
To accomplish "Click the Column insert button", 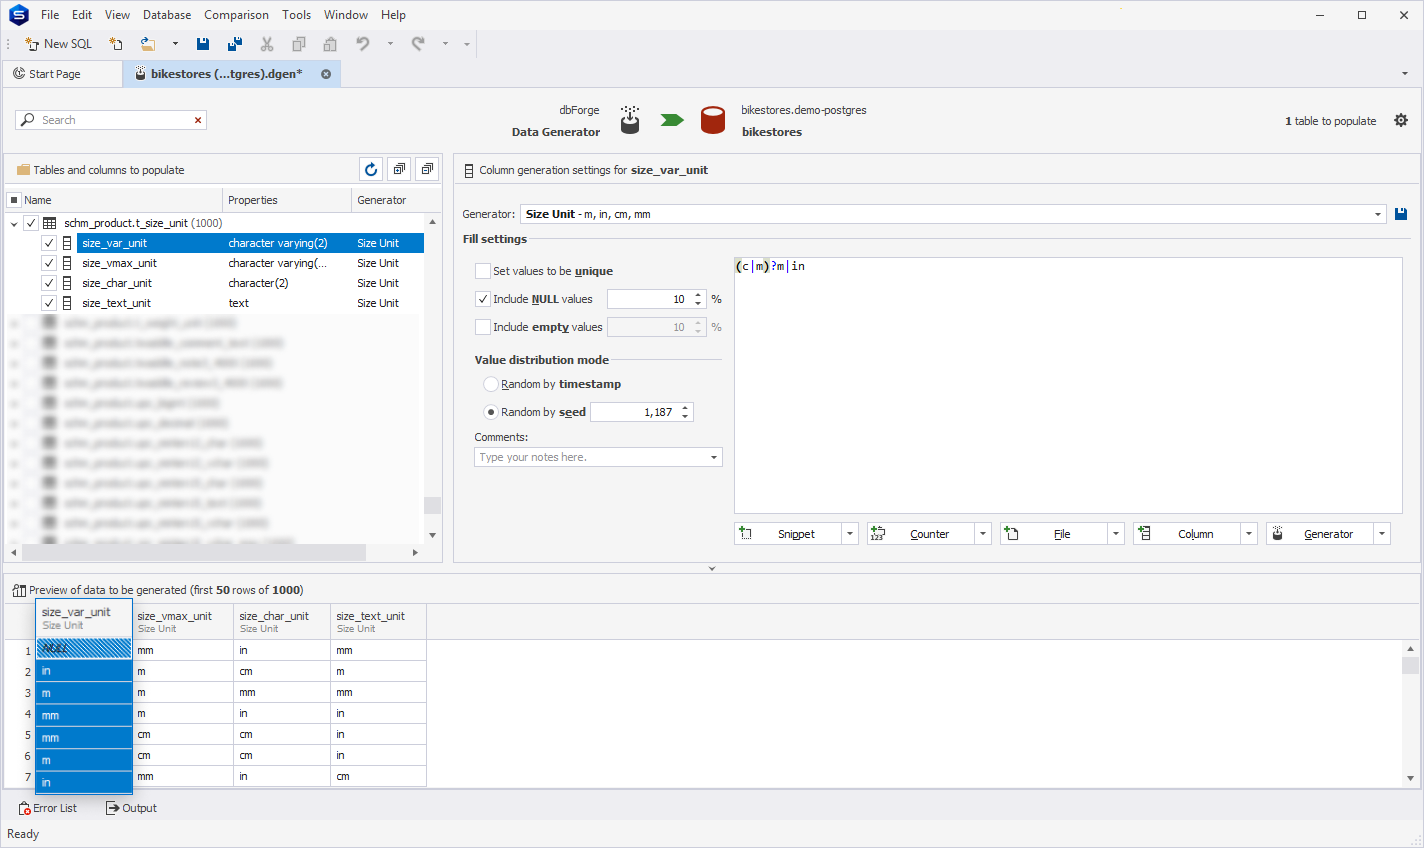I will 1187,534.
